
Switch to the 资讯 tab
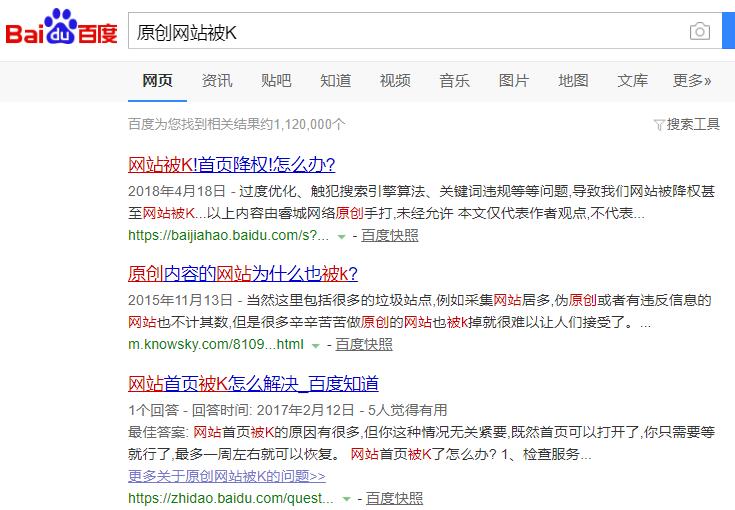(217, 81)
